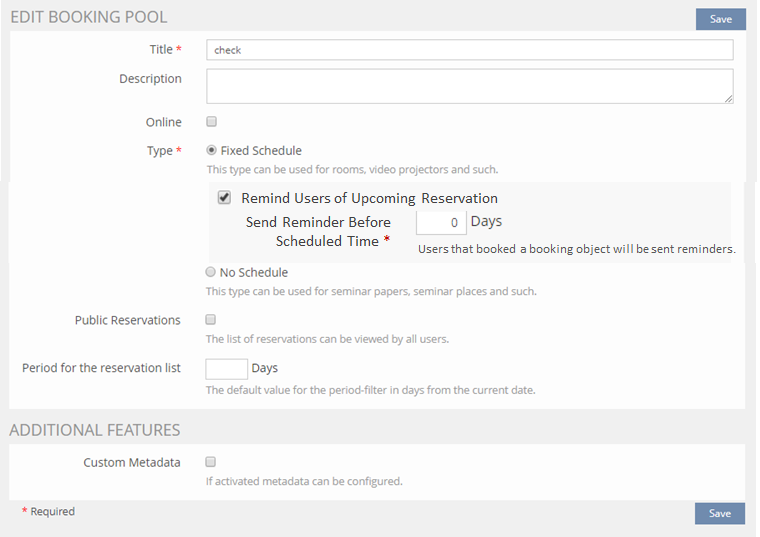Select the Fixed Schedule radio button
The image size is (760, 537).
tap(211, 151)
